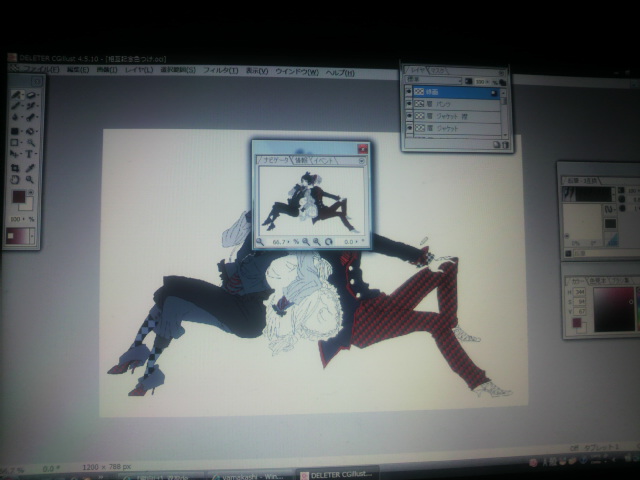Switch to the ナビゲータ tab
This screenshot has width=640, height=480.
click(276, 160)
